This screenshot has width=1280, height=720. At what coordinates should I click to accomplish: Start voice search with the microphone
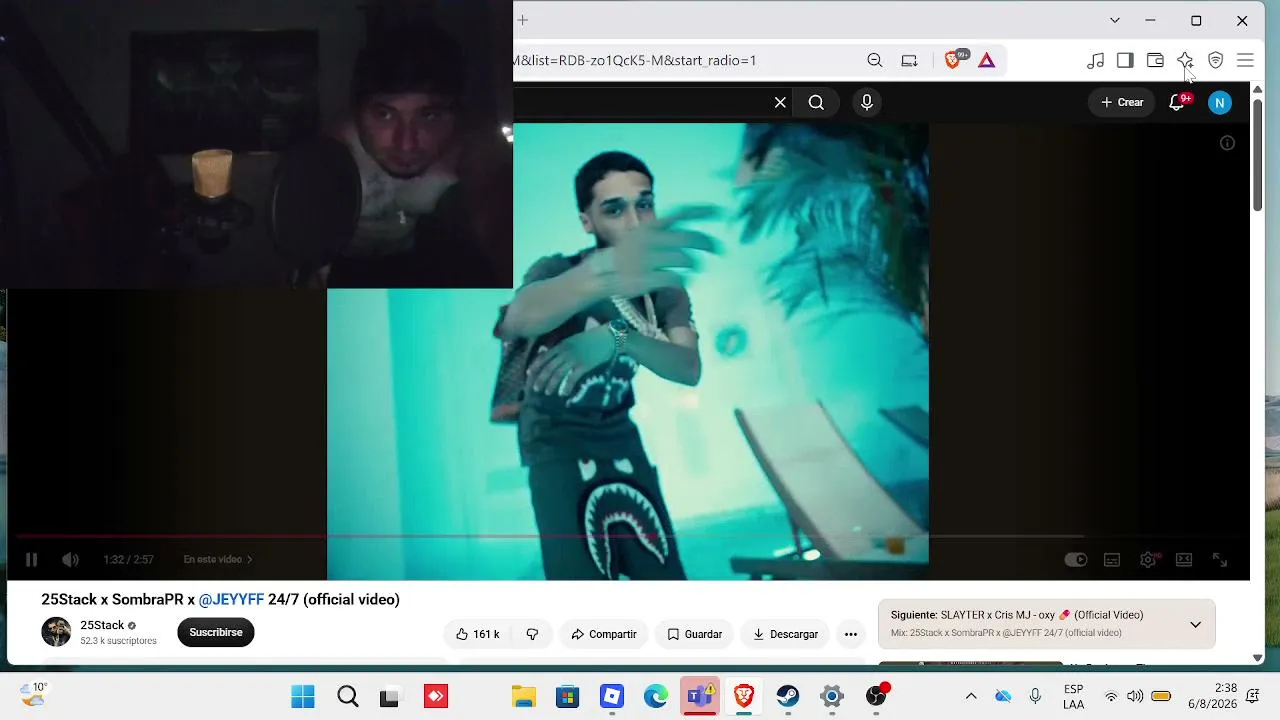point(867,102)
